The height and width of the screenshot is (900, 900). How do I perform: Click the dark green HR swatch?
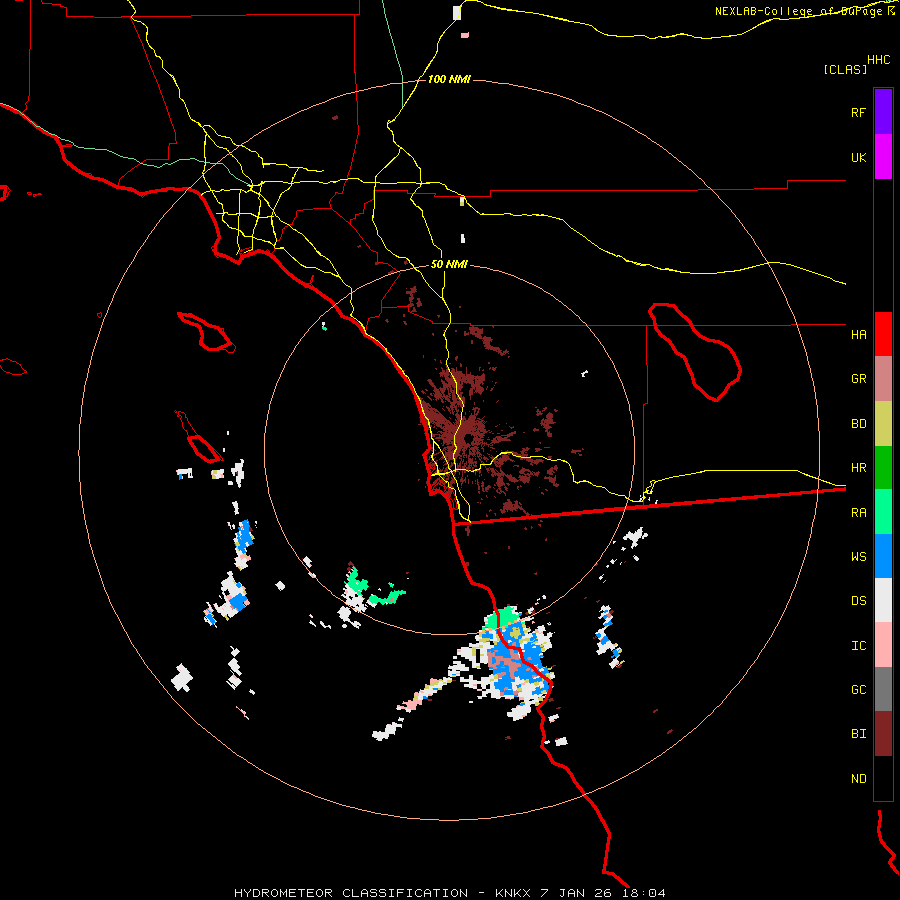click(883, 468)
